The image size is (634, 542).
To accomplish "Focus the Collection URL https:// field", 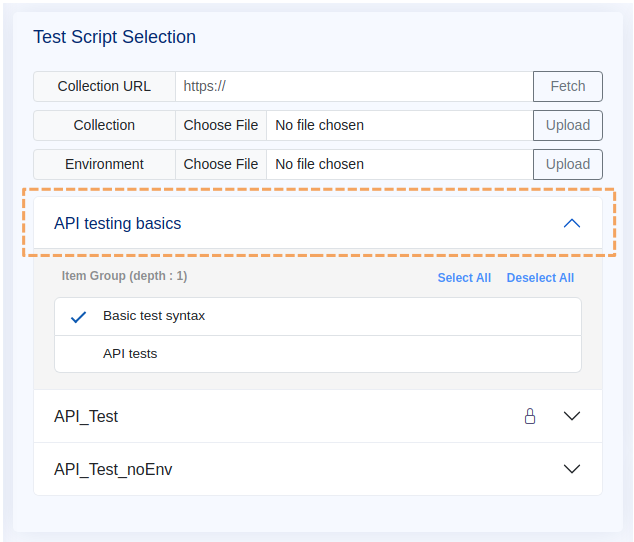I will (x=354, y=86).
